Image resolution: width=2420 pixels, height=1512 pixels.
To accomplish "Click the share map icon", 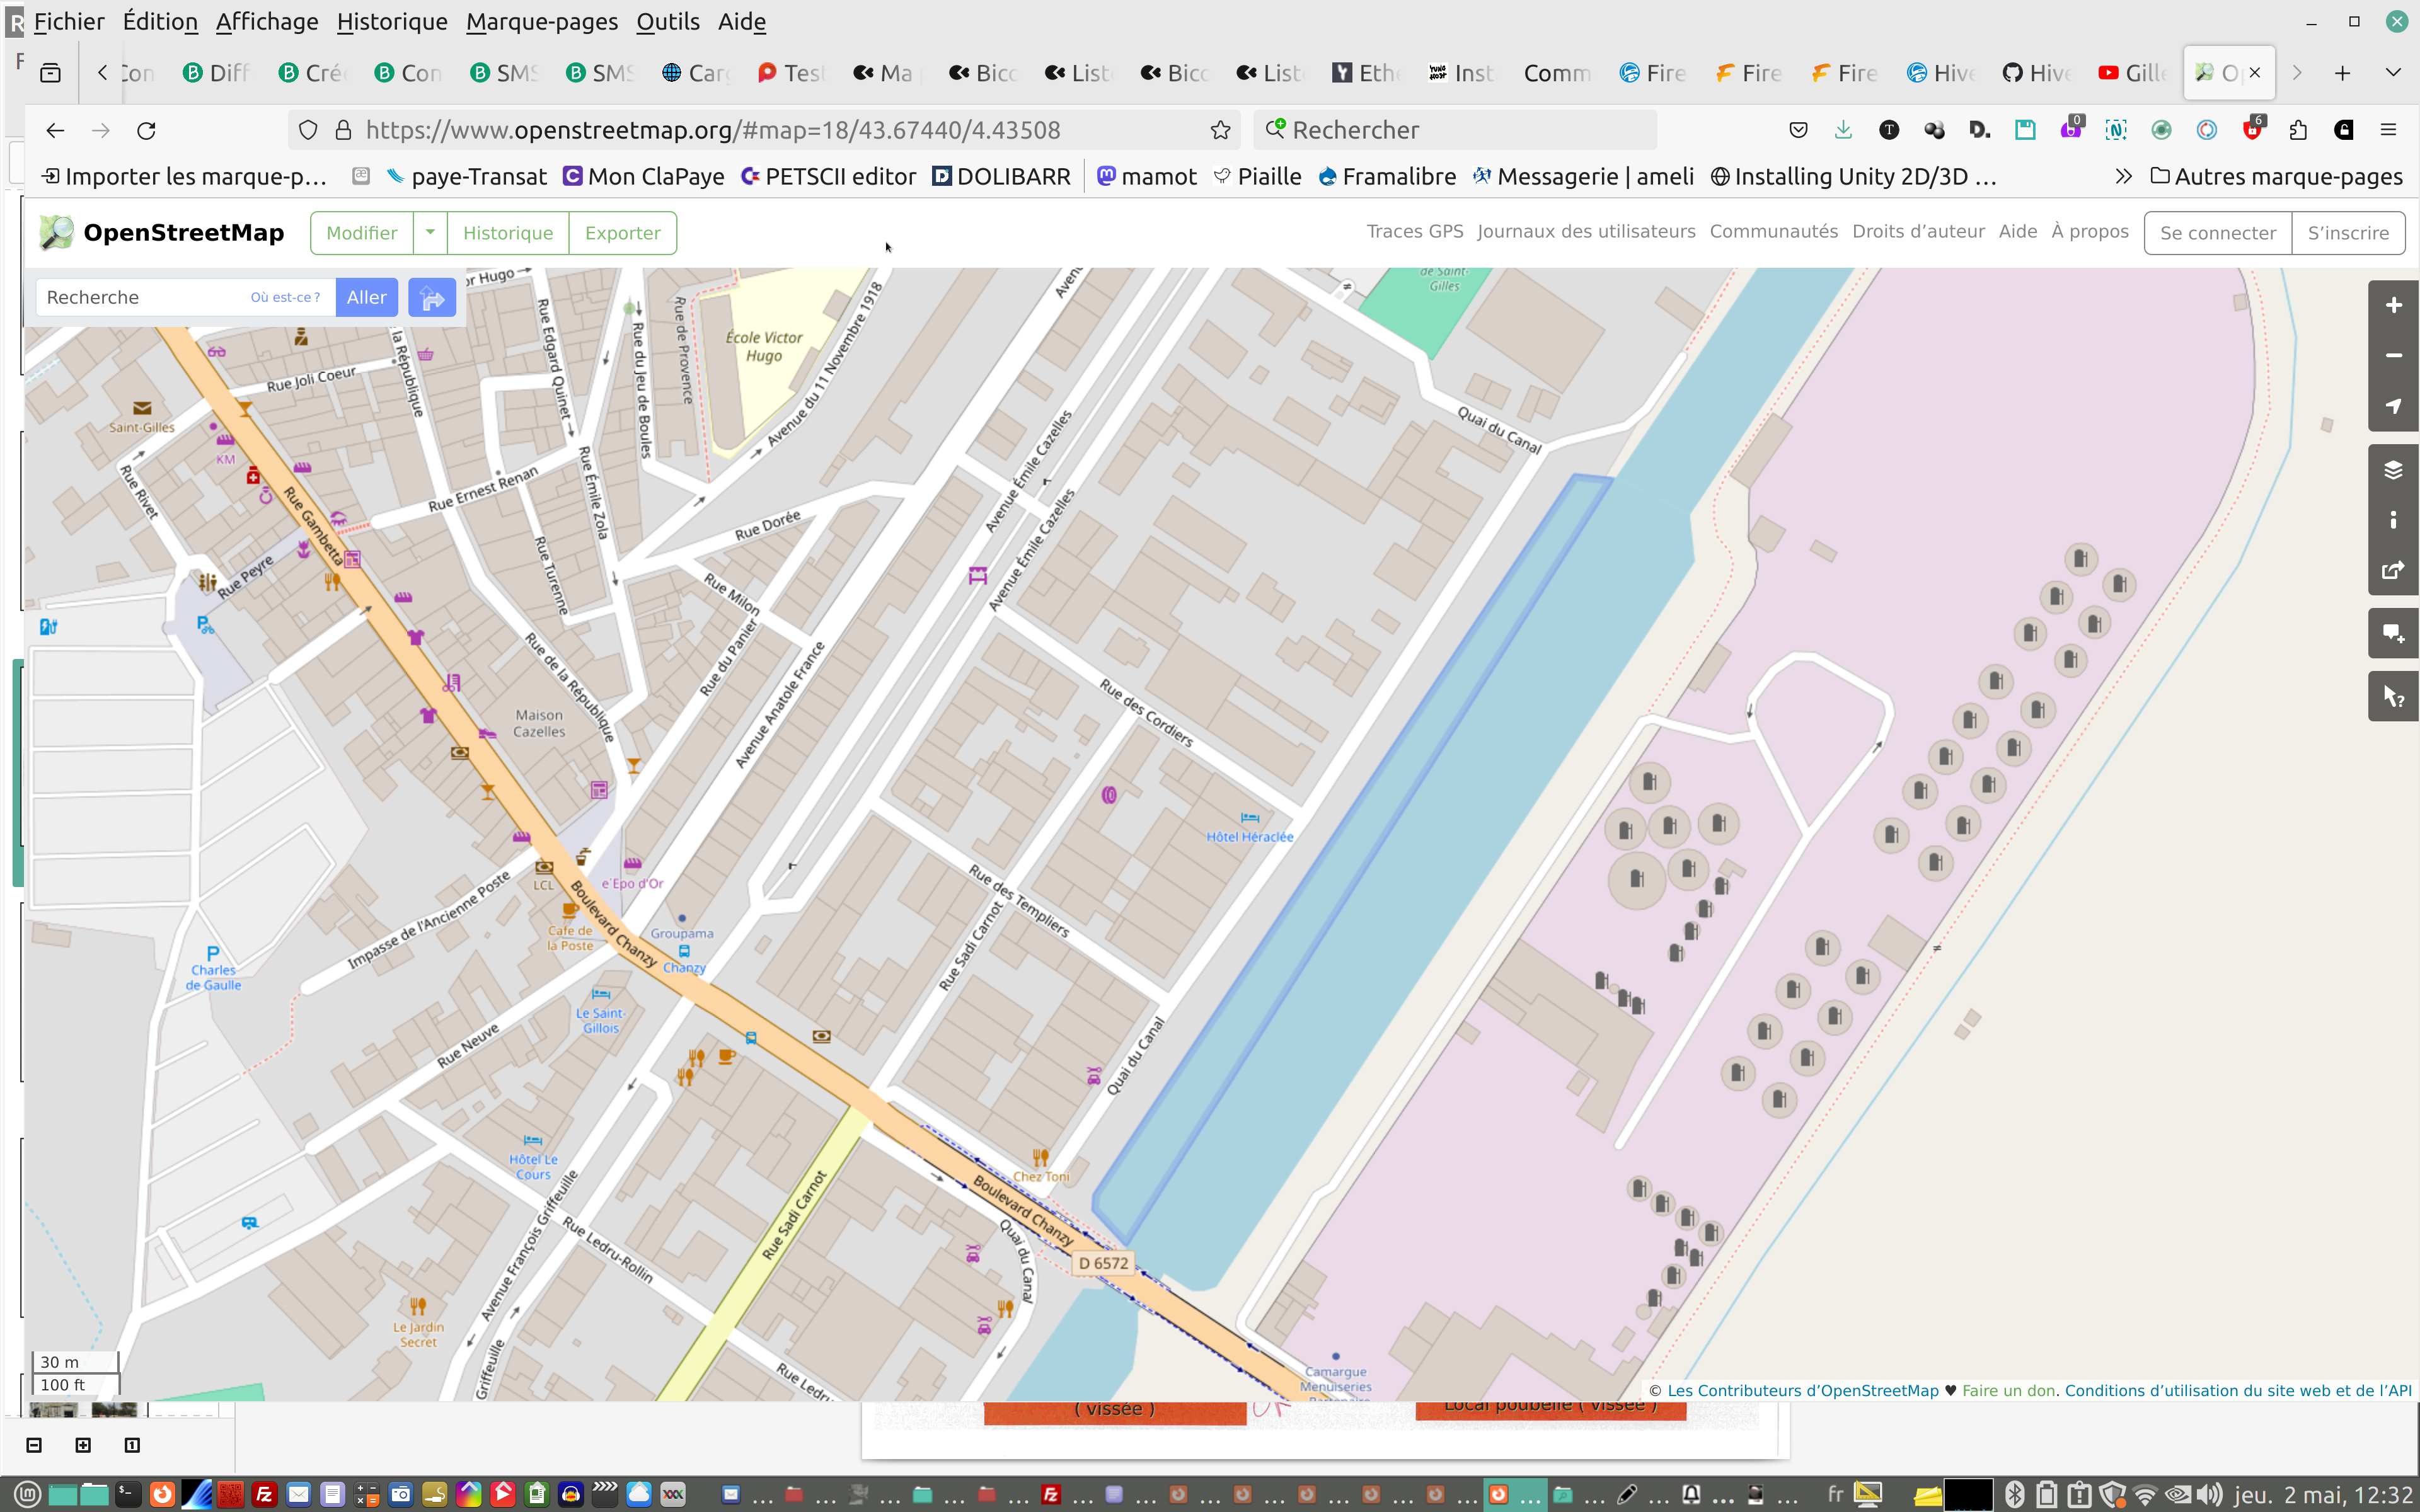I will point(2393,570).
